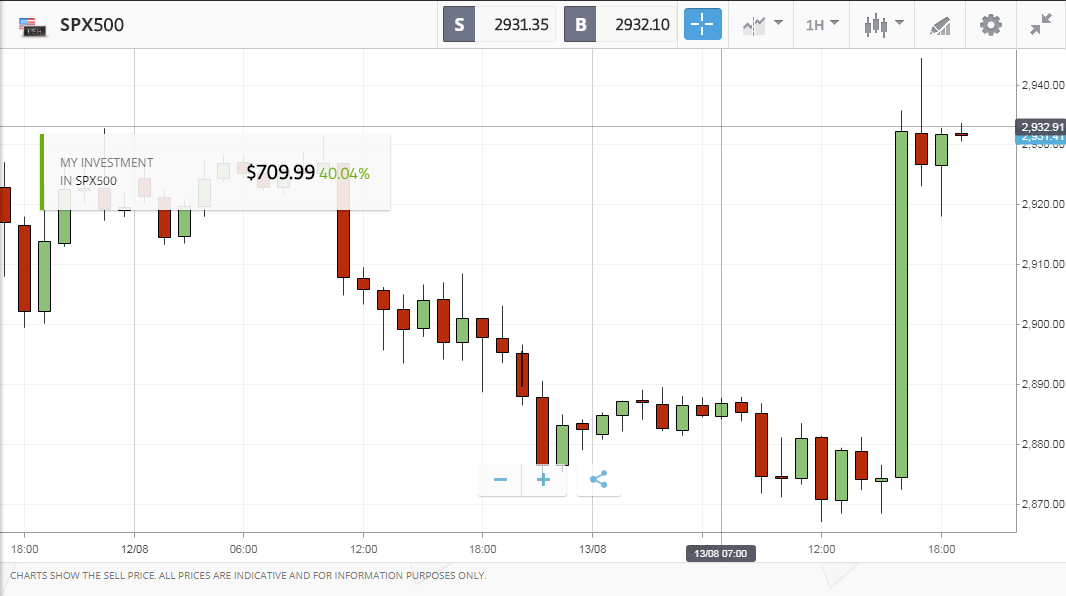Share the chart
The image size is (1066, 596).
tap(598, 480)
